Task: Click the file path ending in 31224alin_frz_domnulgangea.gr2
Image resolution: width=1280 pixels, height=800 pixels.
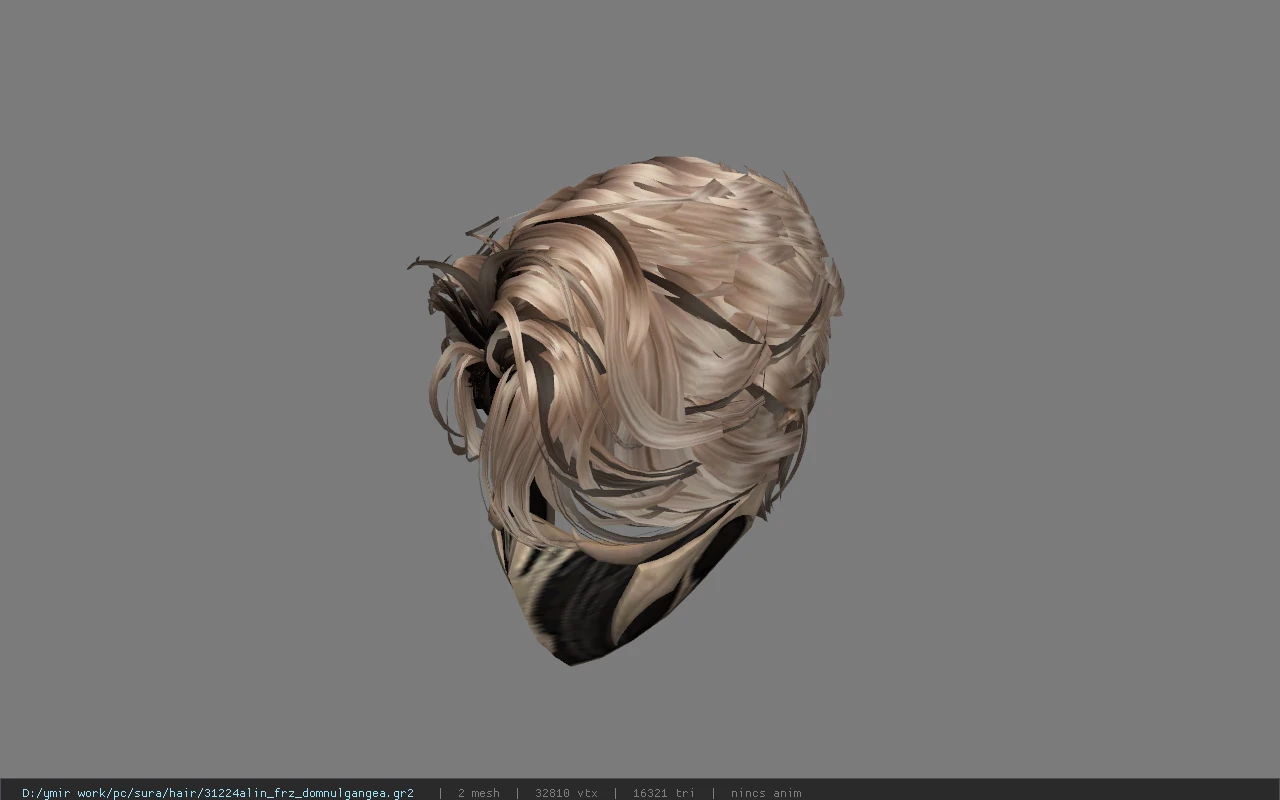Action: (x=218, y=793)
